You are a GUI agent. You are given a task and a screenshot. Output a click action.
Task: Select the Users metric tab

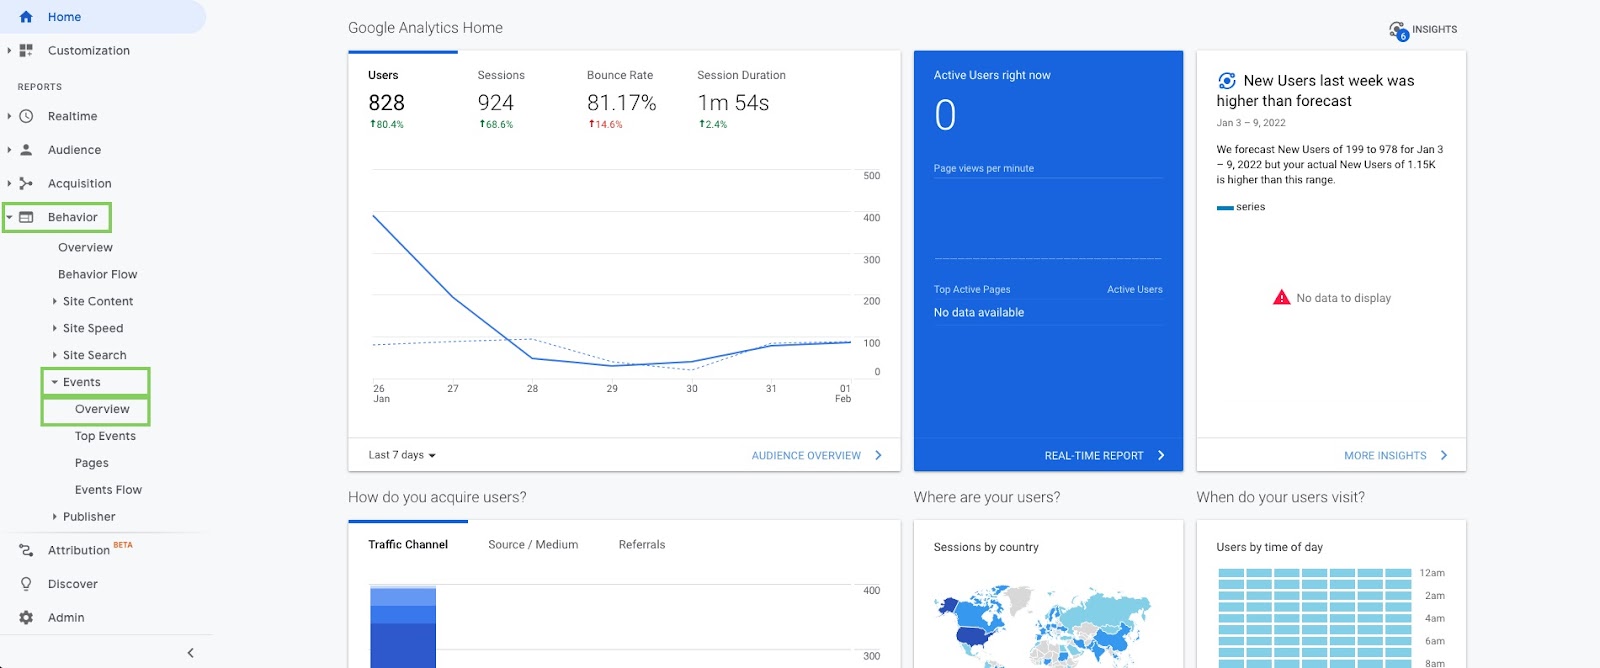[403, 100]
